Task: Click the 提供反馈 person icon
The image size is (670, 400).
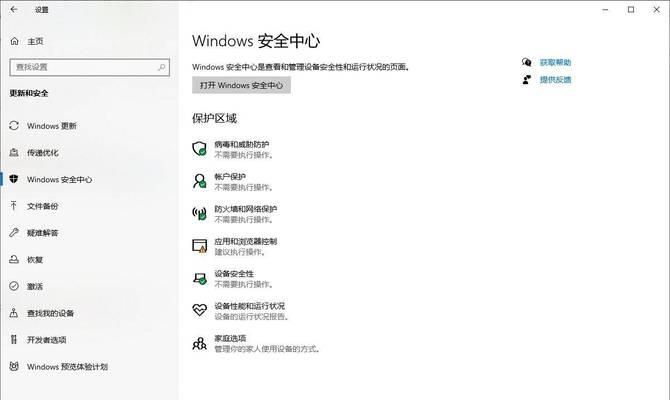Action: [527, 79]
